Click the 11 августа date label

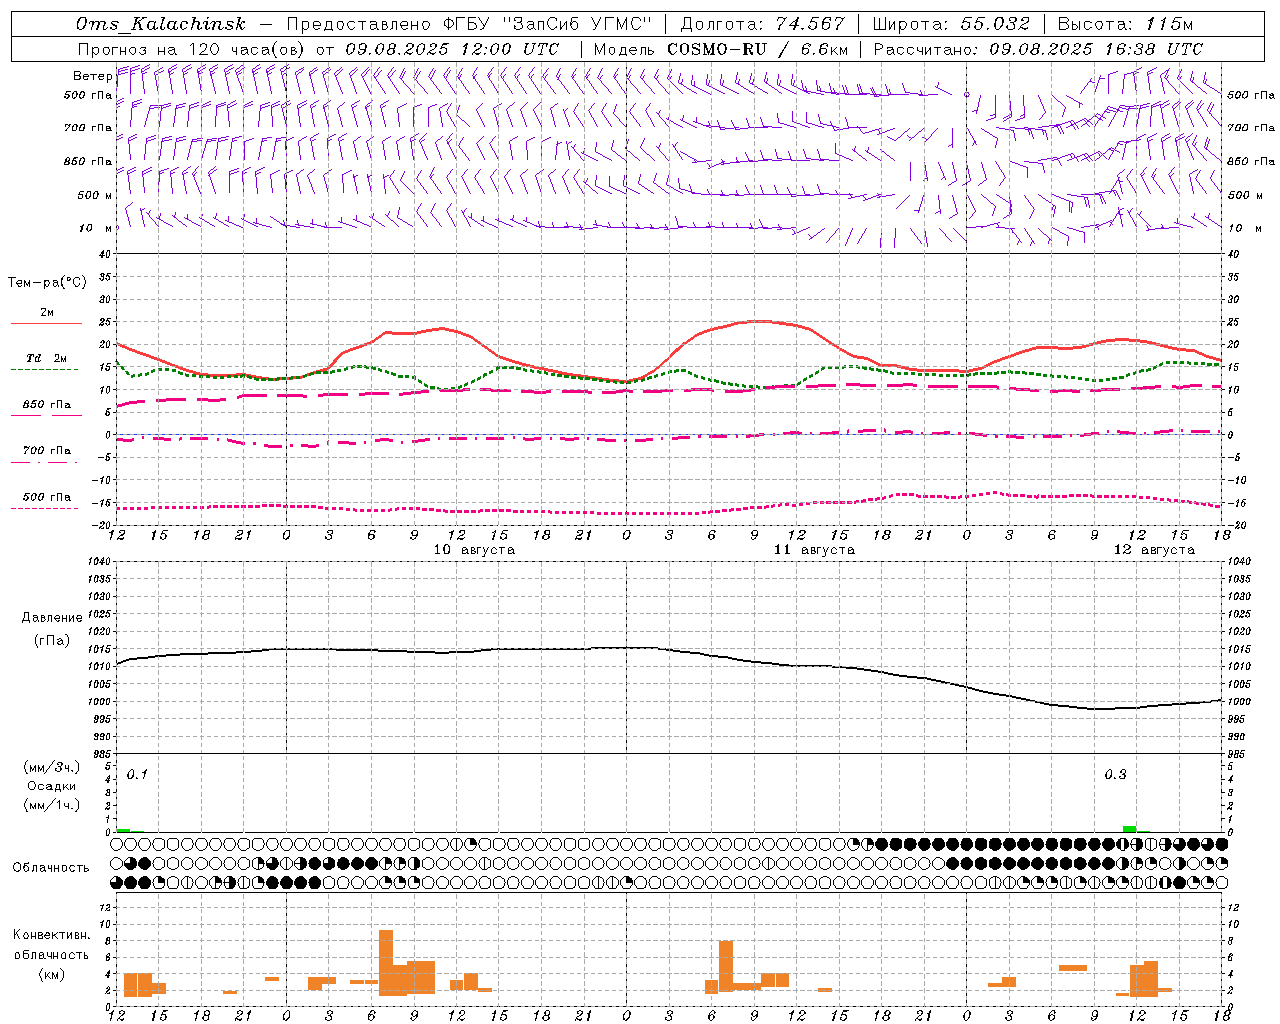point(814,550)
